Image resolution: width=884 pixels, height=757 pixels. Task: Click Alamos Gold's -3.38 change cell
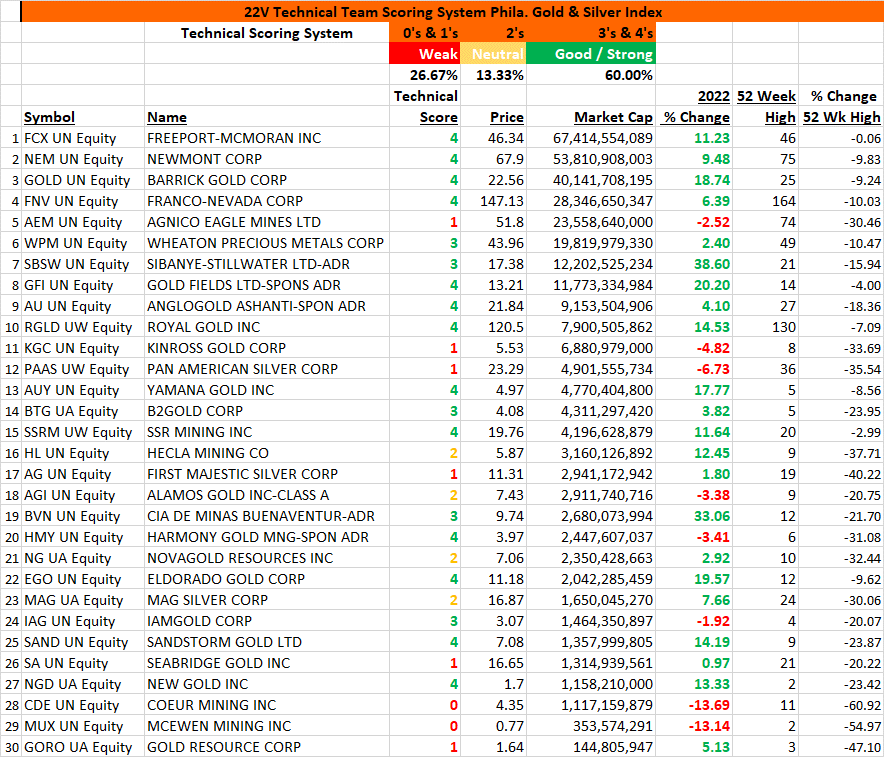[x=694, y=495]
